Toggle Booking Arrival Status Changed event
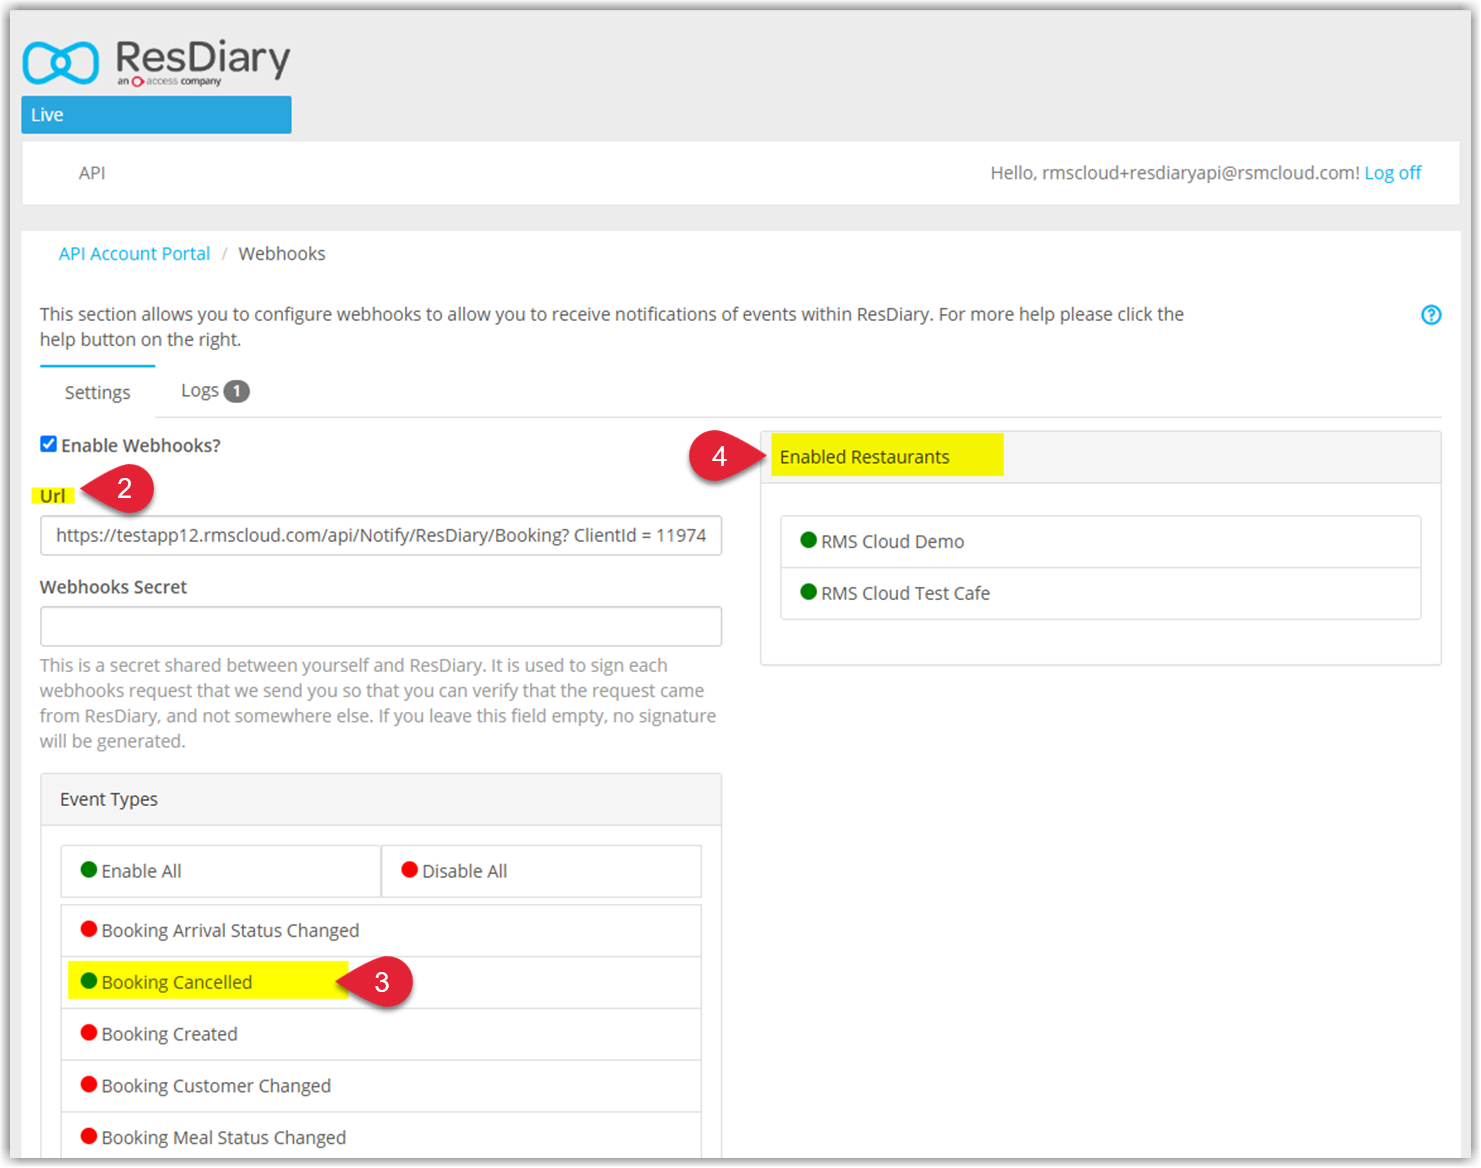The image size is (1481, 1168). (381, 931)
